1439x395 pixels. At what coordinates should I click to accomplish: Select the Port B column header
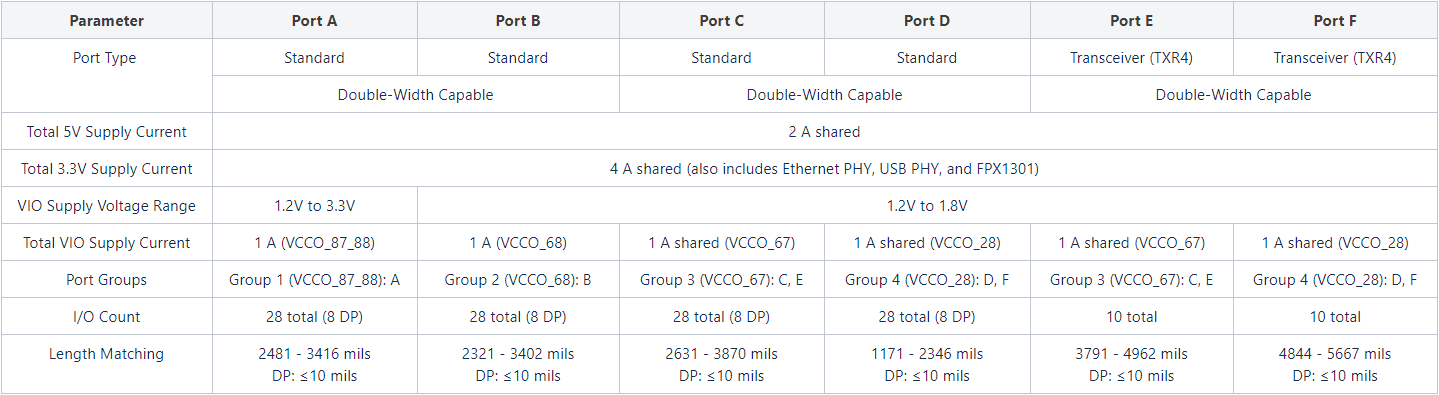(x=518, y=20)
